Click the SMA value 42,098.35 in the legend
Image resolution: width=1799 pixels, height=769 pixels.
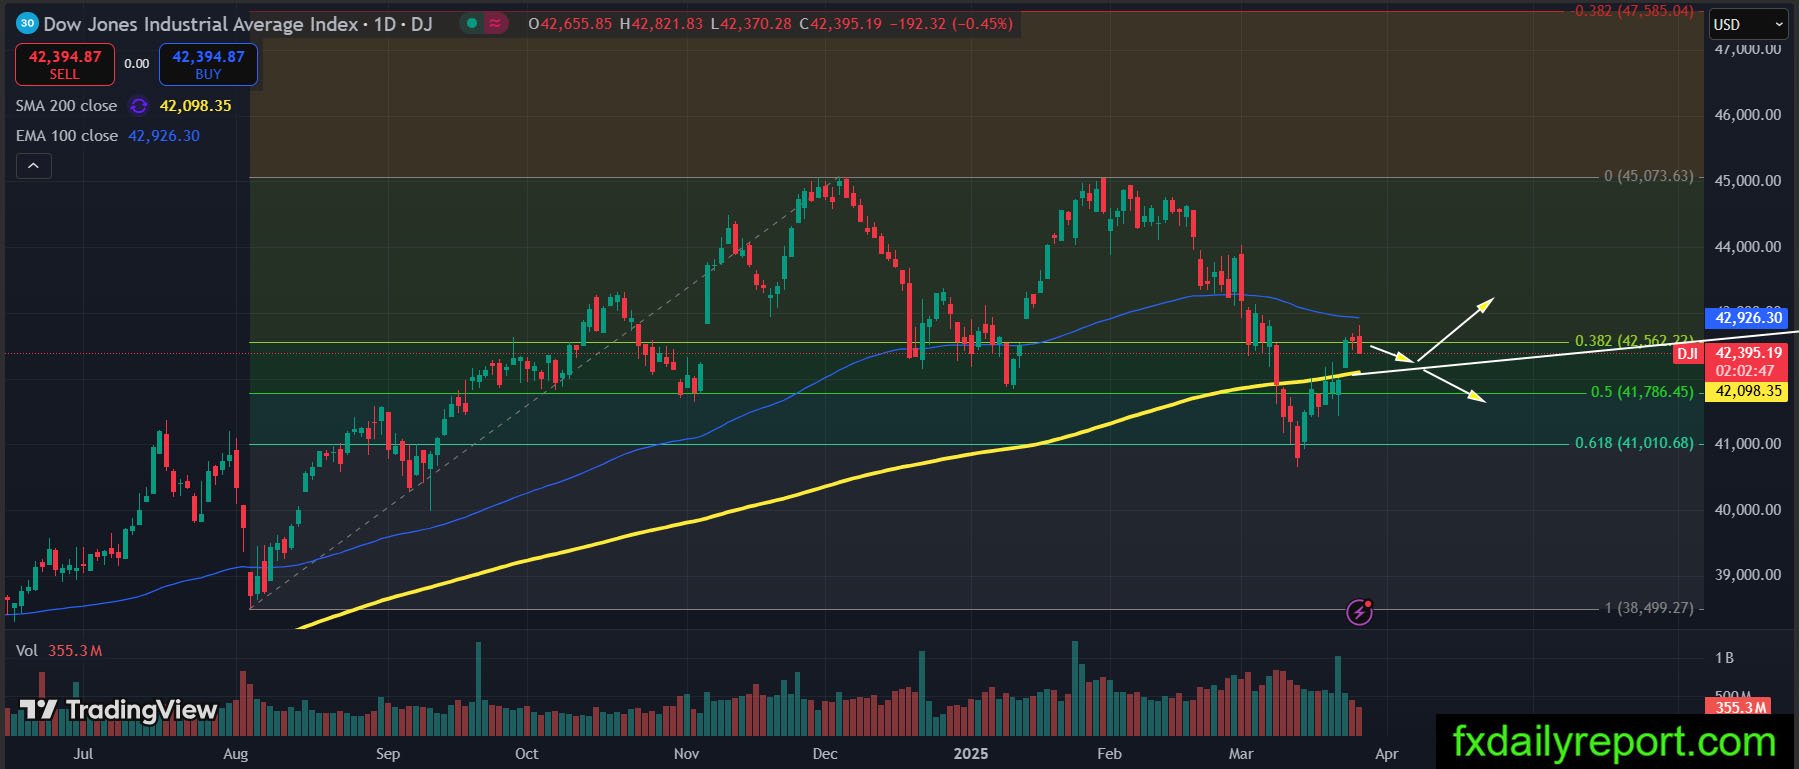point(195,106)
